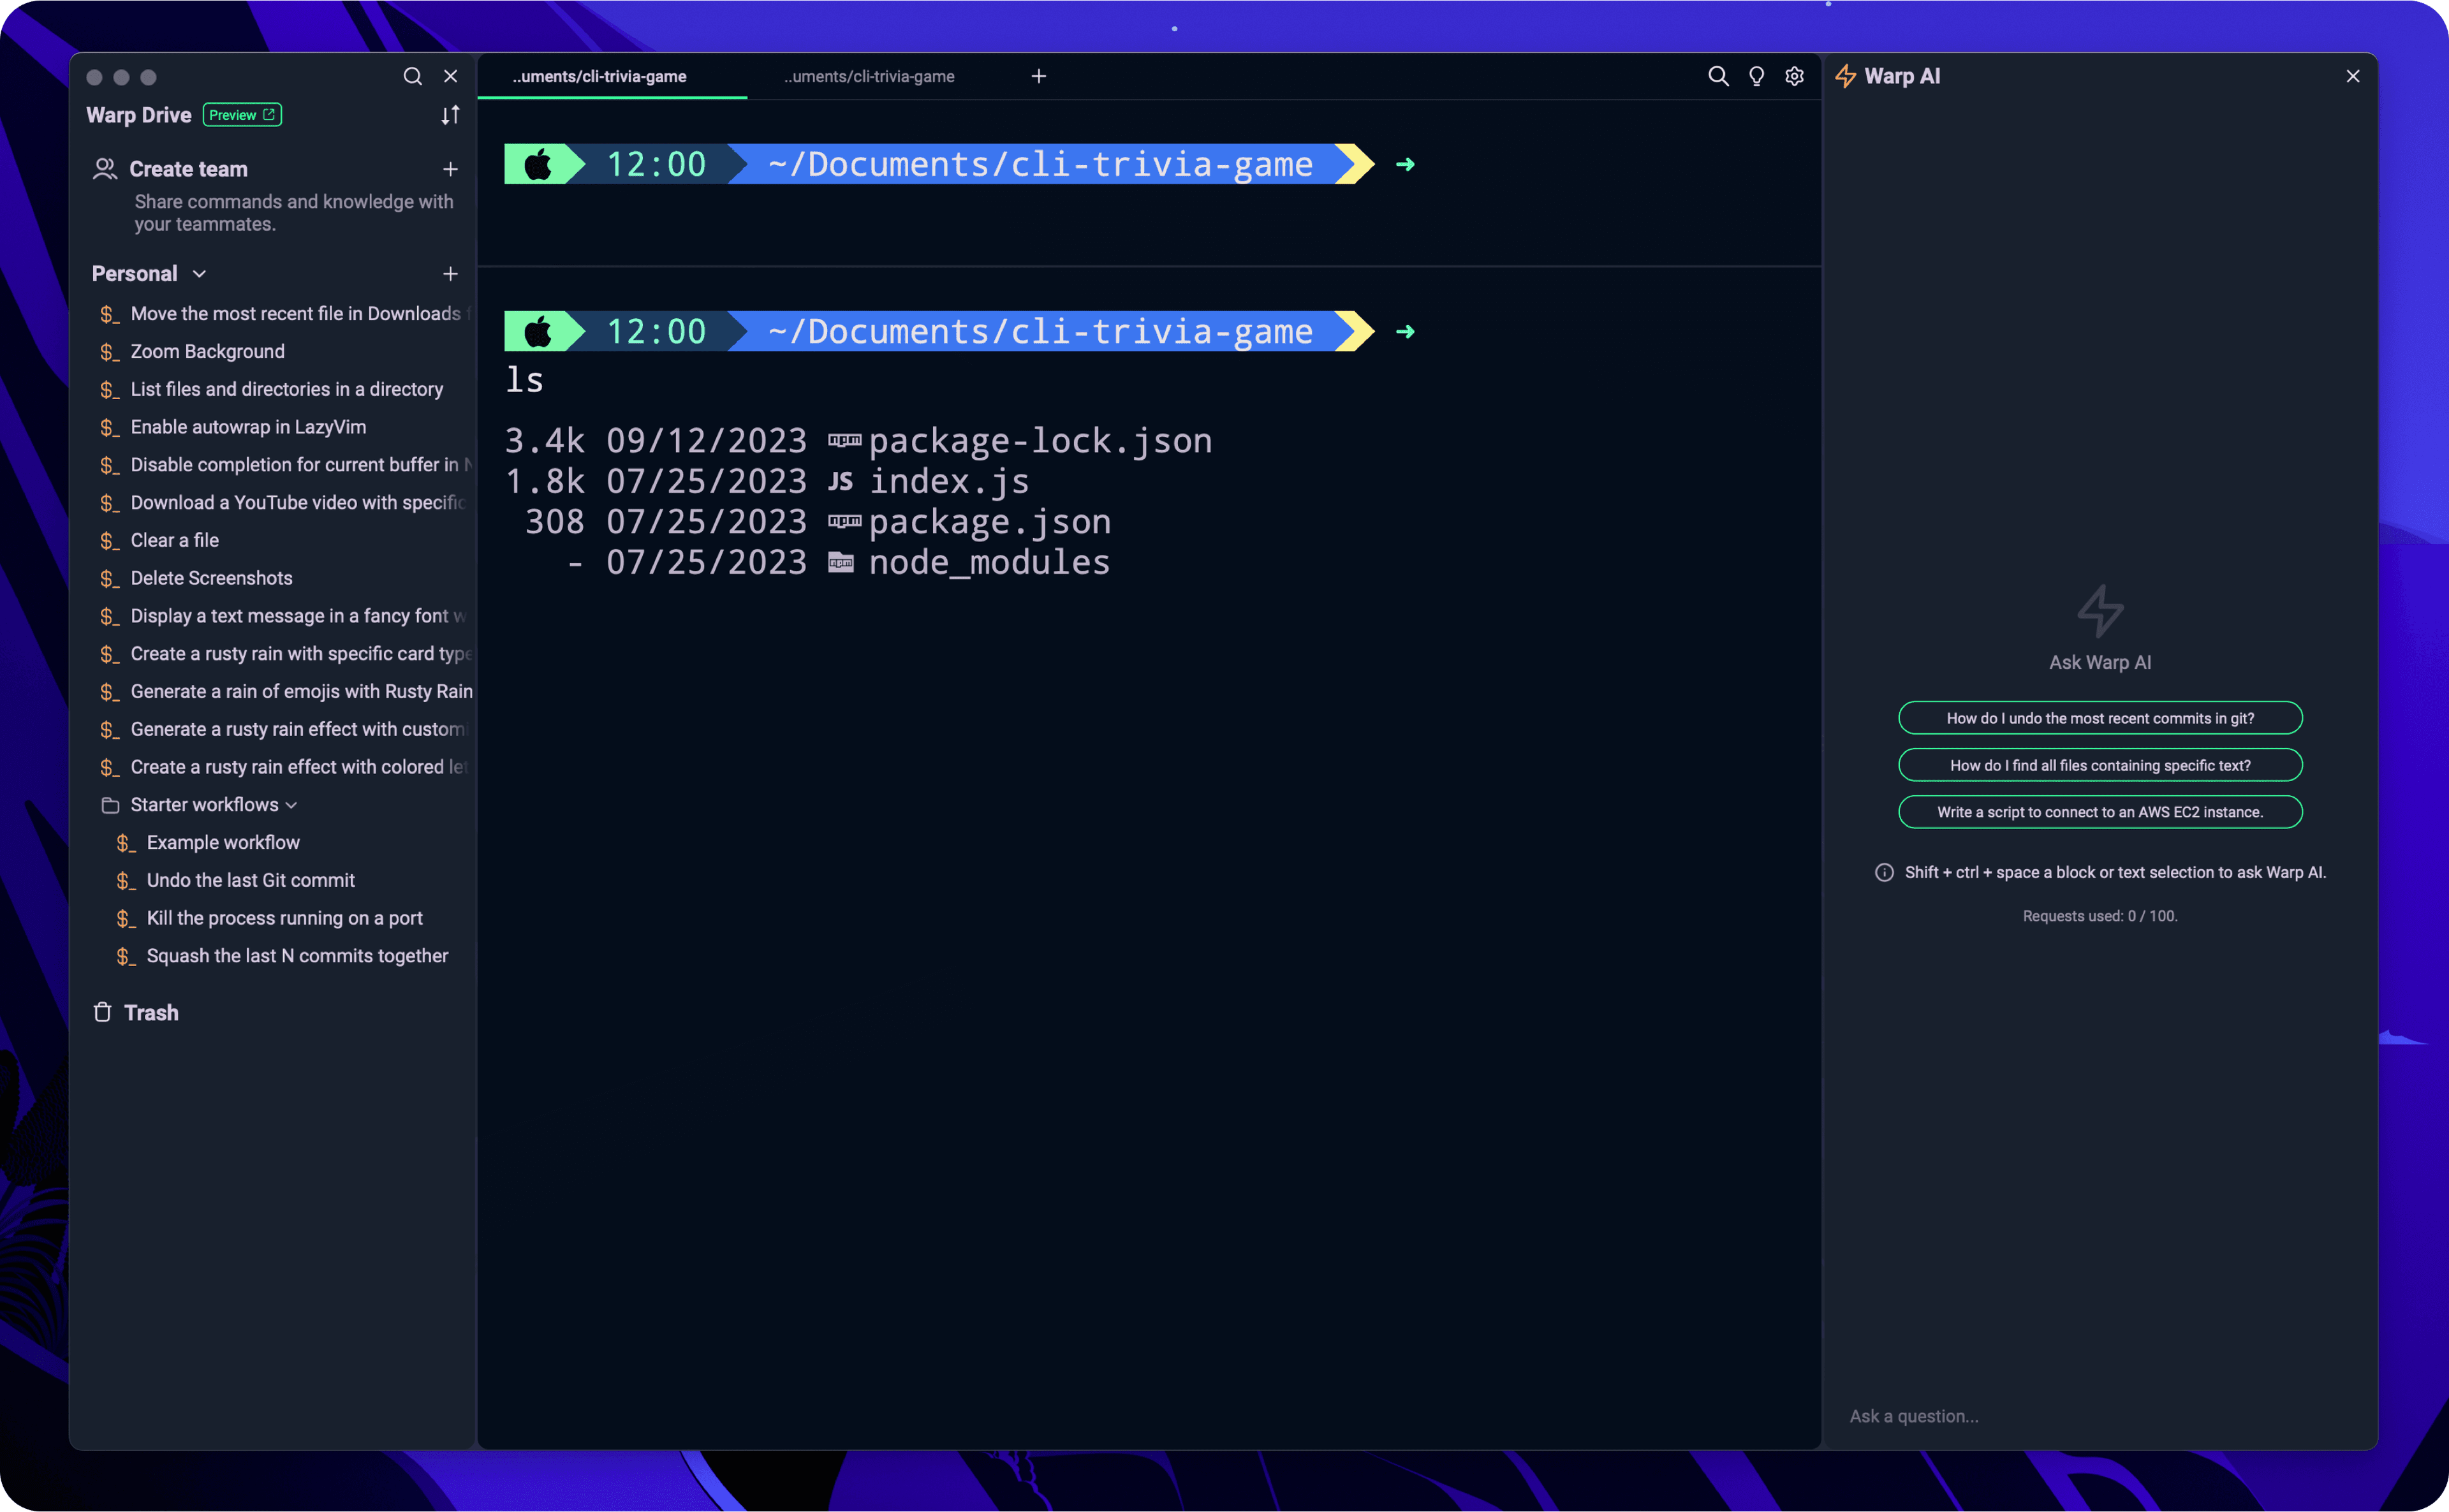Select 'Write a script to connect to AWS EC2' suggestion
This screenshot has height=1512, width=2449.
2099,812
